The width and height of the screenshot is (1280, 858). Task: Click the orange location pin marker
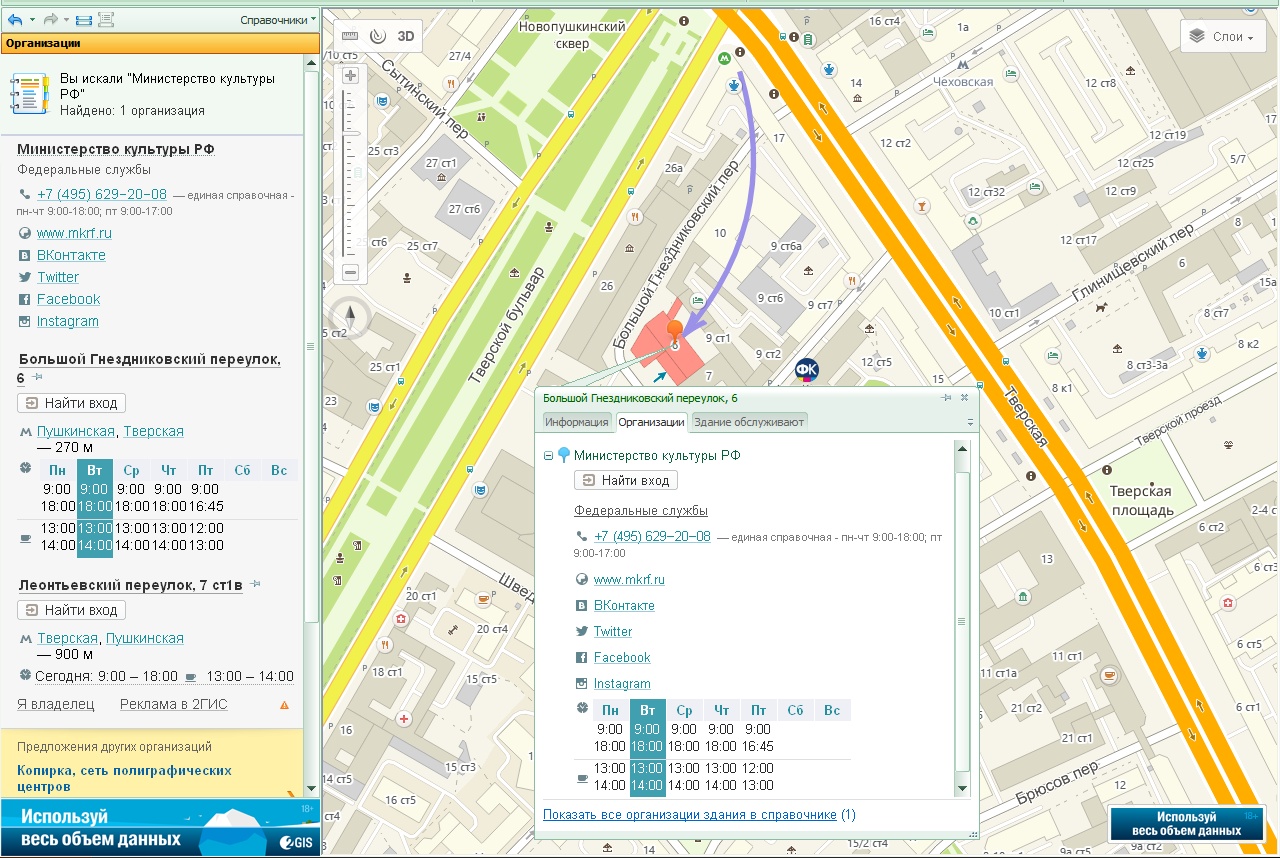click(x=675, y=333)
